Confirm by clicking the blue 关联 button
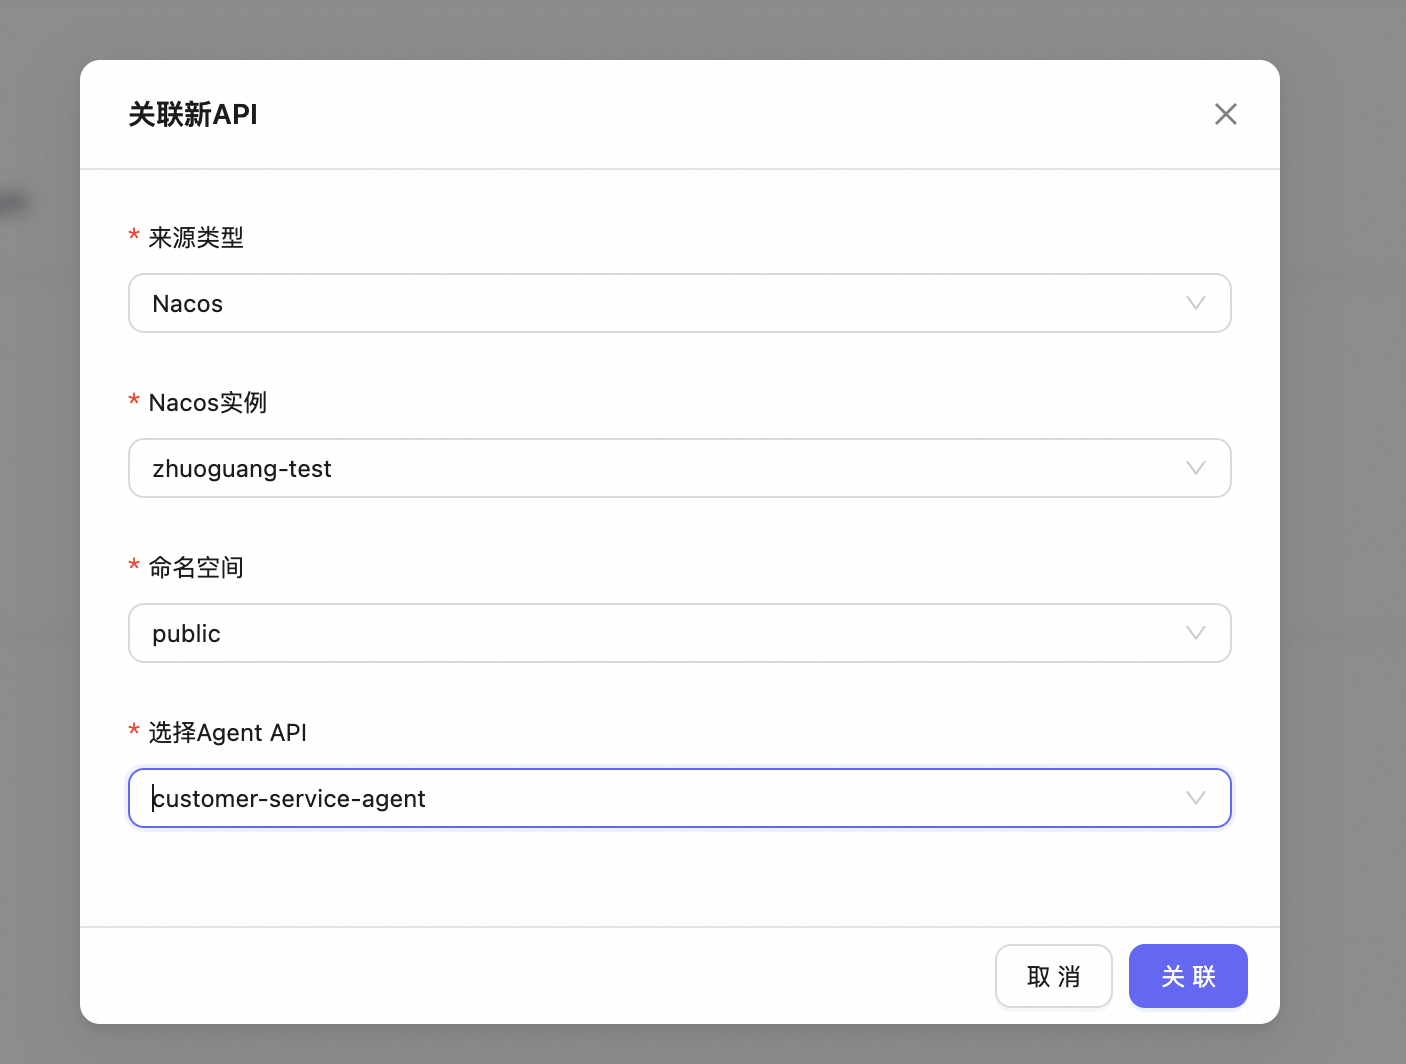Image resolution: width=1406 pixels, height=1064 pixels. (x=1188, y=976)
